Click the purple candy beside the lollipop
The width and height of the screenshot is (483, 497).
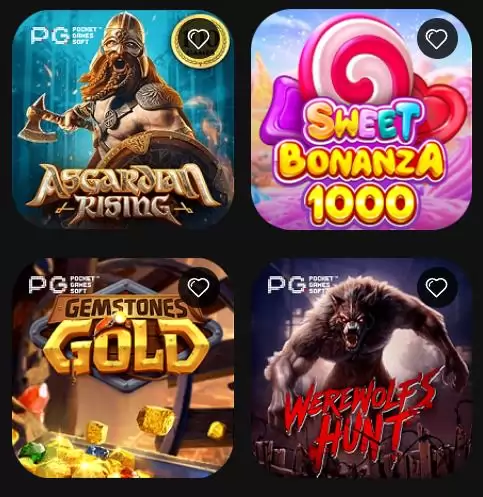[x=287, y=108]
